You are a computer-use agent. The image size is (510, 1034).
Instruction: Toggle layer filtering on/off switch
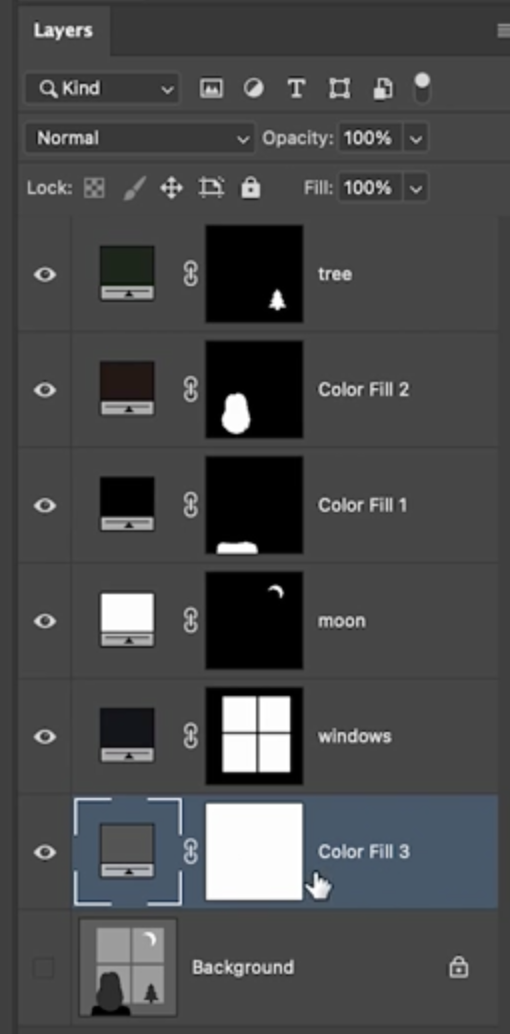tap(422, 88)
